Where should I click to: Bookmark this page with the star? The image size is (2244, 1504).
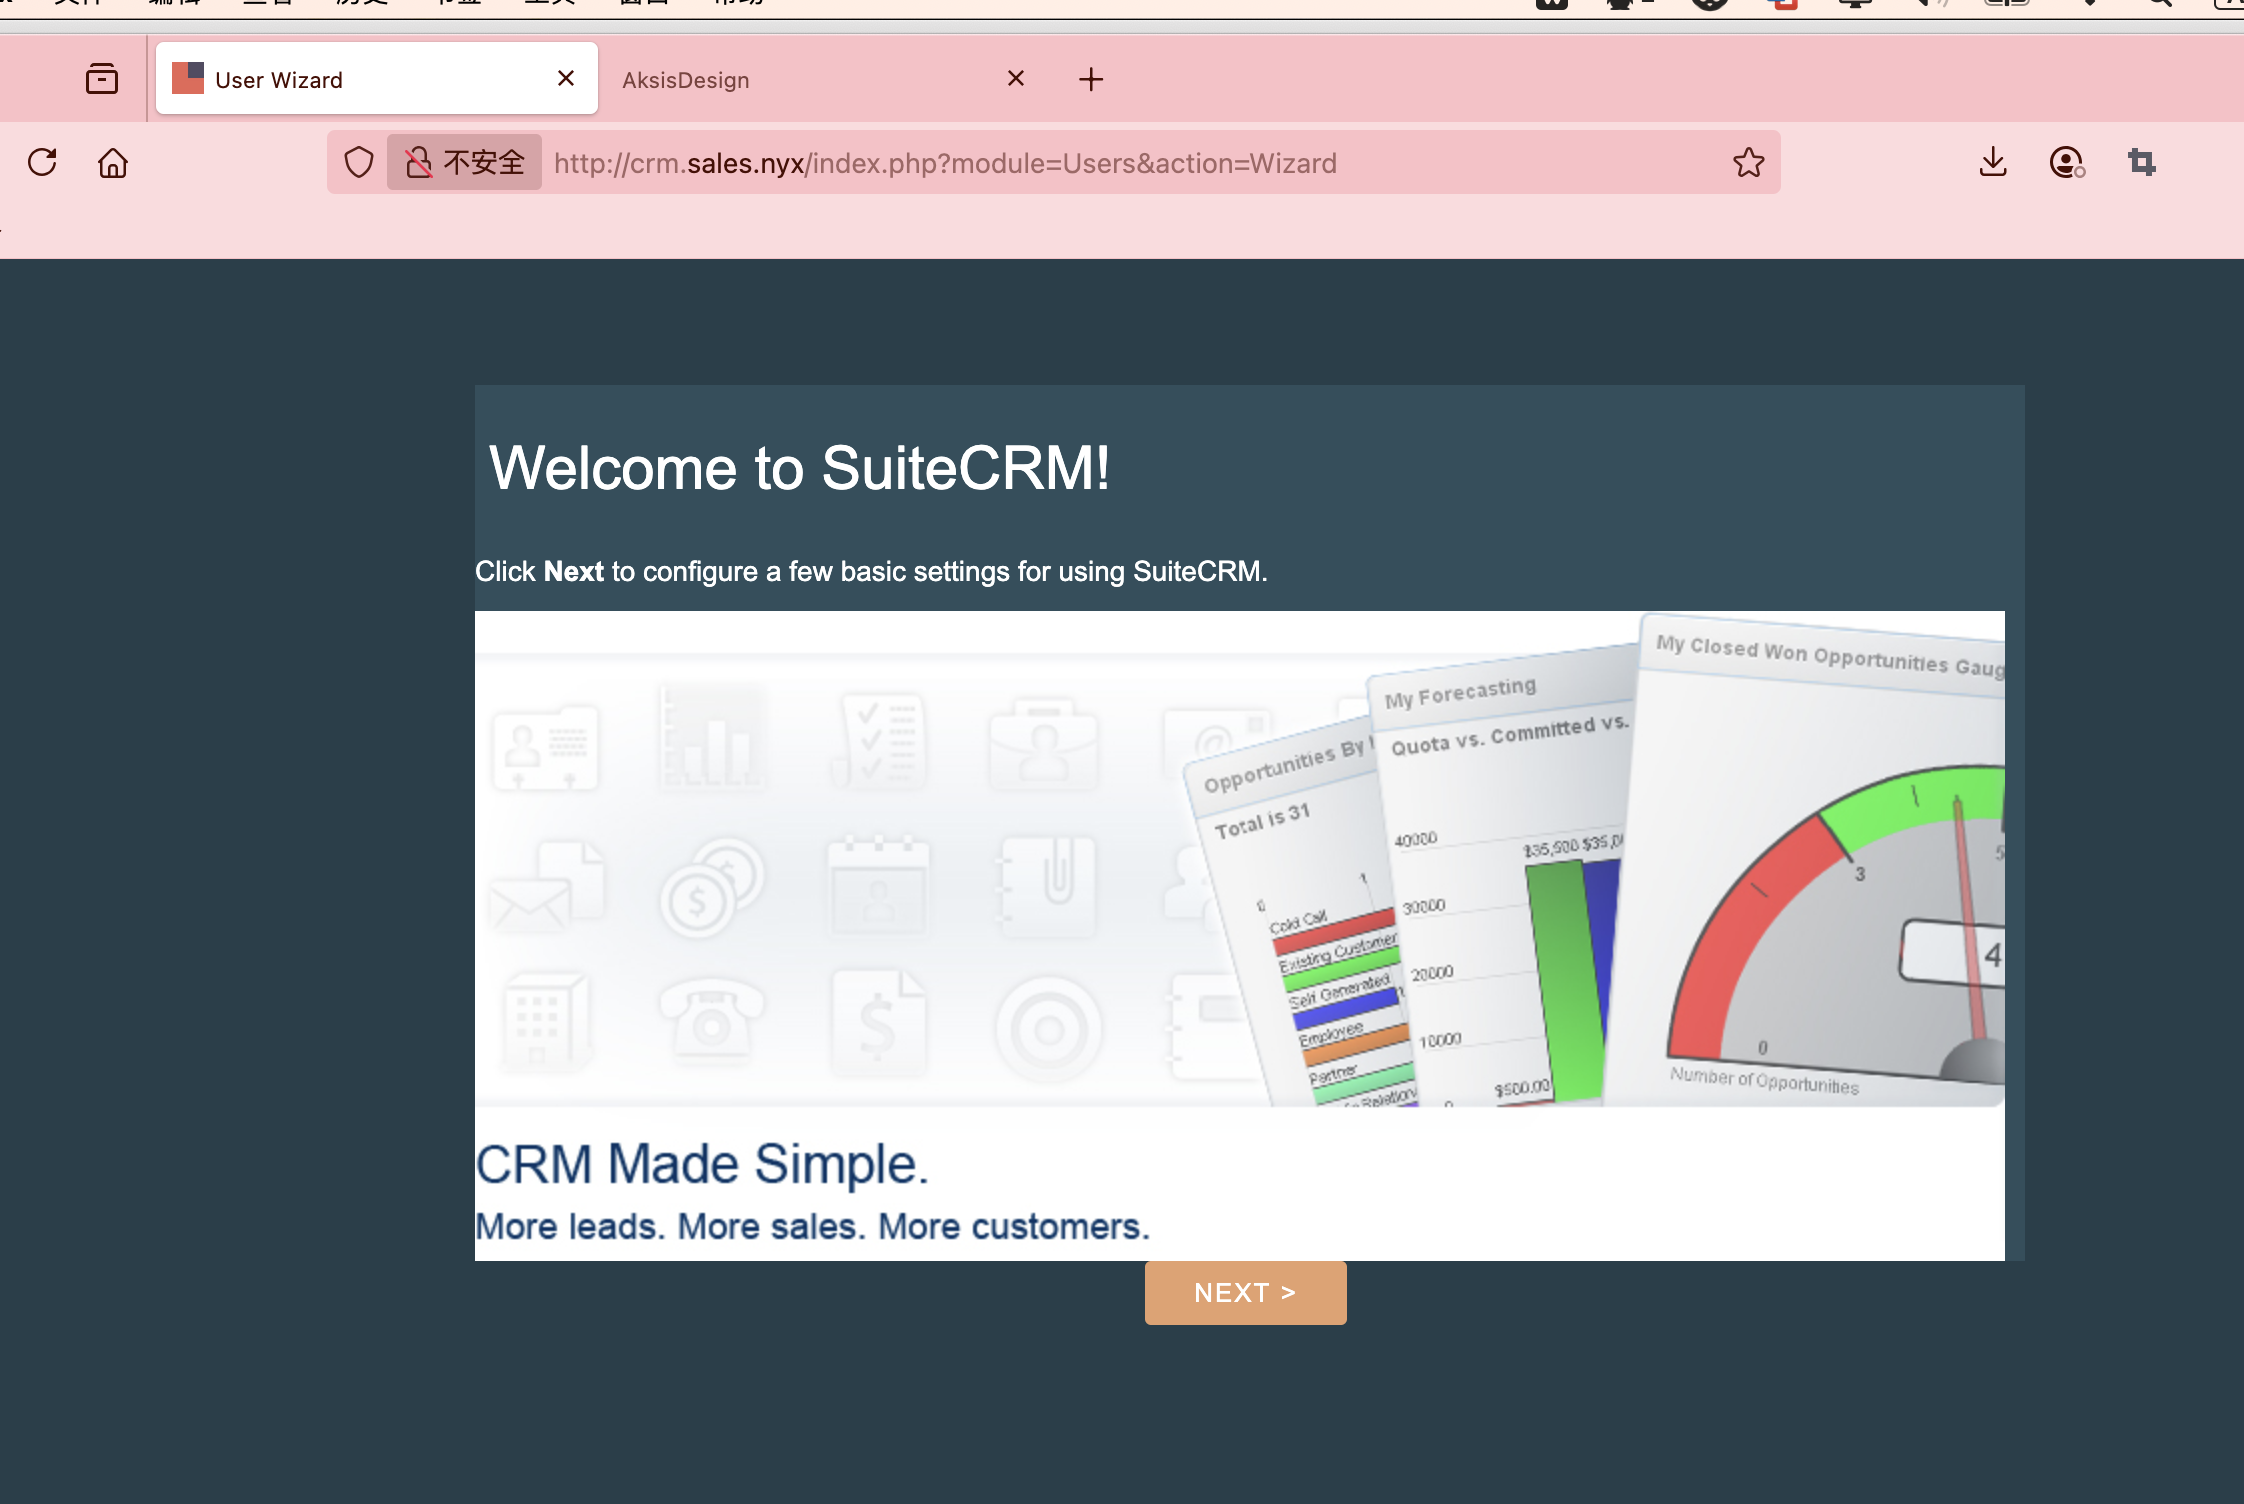(x=1749, y=162)
